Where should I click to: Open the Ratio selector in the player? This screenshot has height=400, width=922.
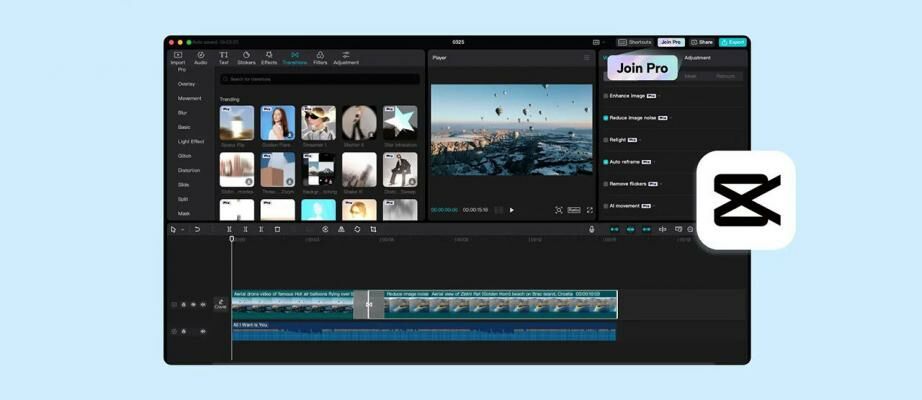(x=574, y=210)
